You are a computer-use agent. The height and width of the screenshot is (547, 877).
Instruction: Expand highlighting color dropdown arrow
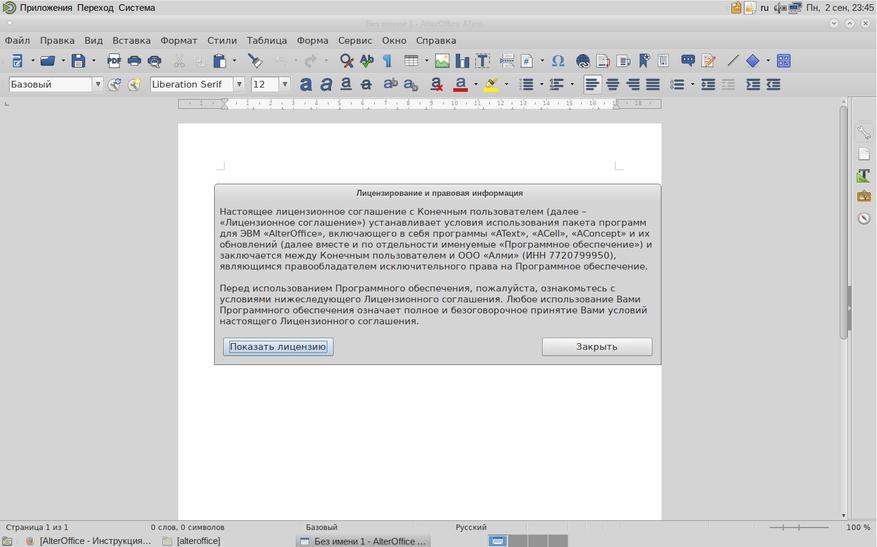(506, 84)
